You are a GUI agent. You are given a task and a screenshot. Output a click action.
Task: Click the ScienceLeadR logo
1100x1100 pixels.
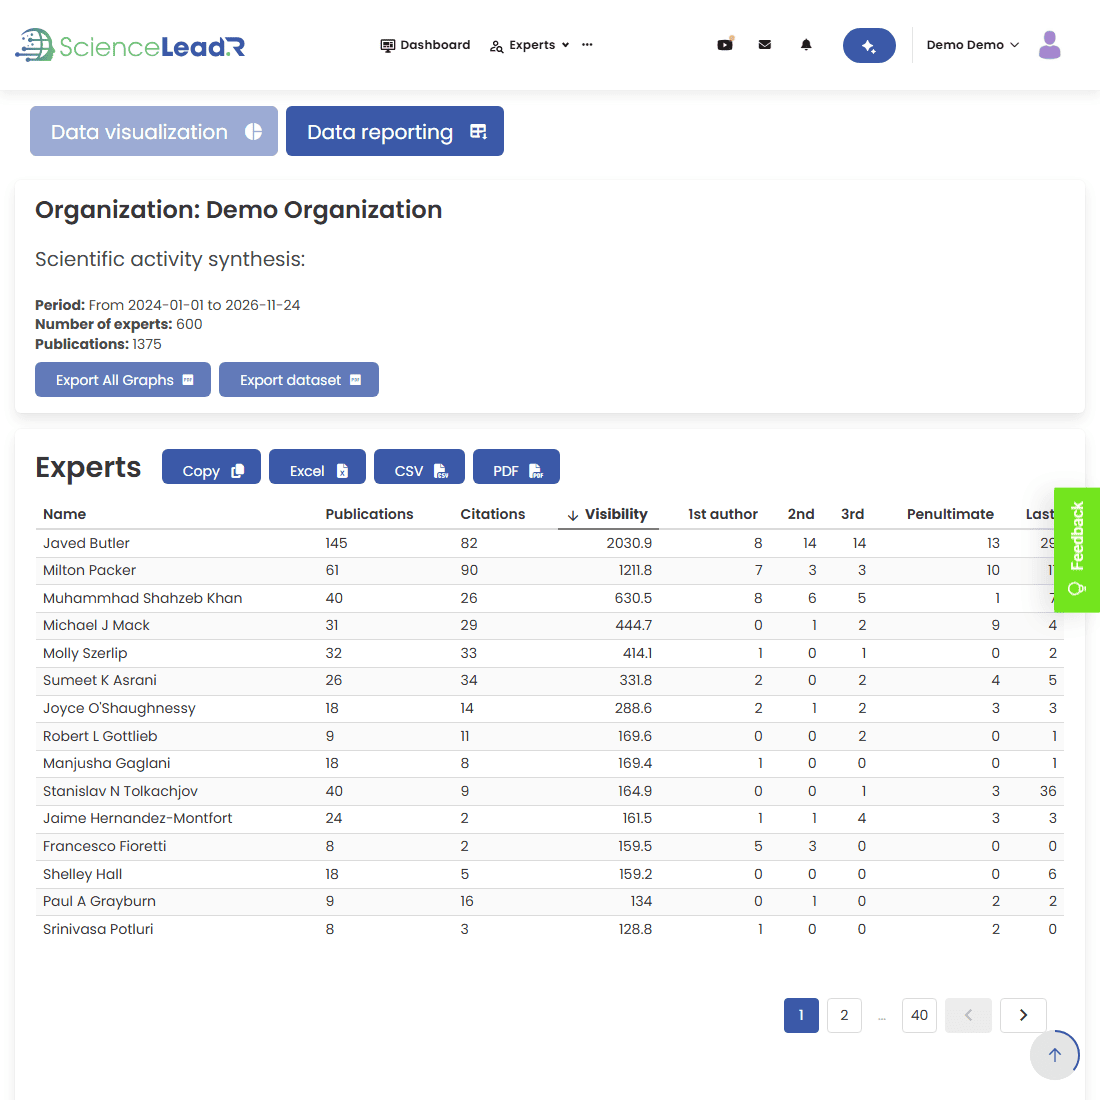[x=130, y=45]
